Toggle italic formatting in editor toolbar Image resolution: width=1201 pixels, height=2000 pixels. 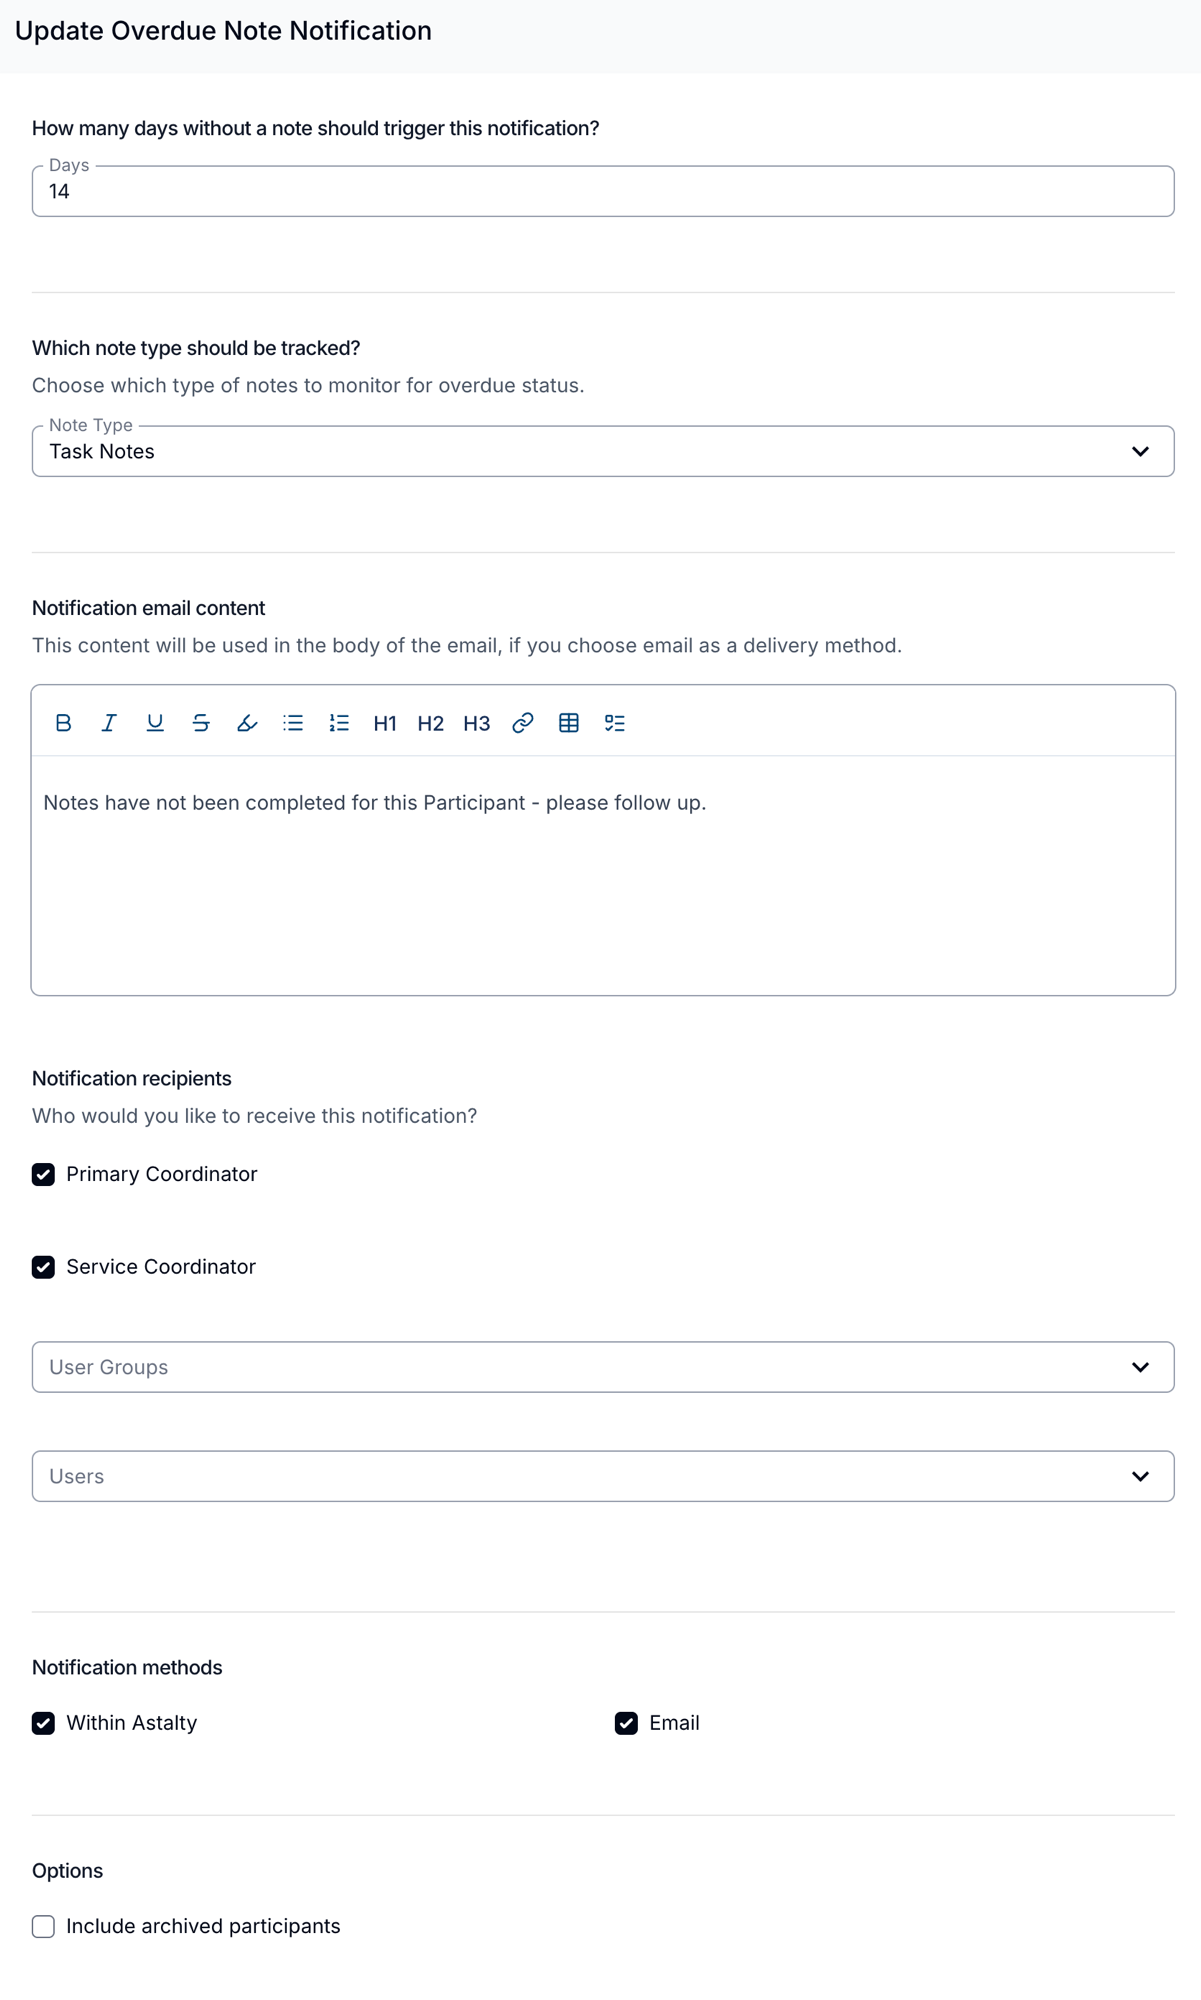tap(109, 723)
